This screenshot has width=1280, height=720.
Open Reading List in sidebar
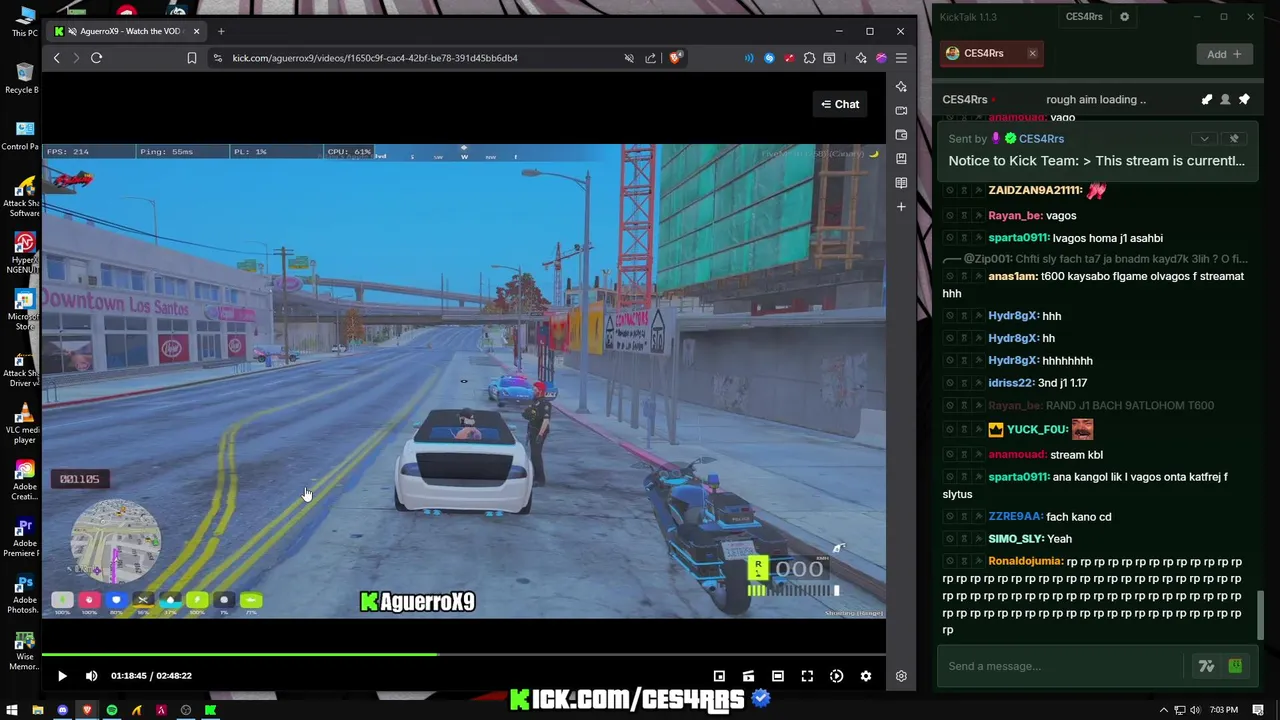(x=901, y=183)
